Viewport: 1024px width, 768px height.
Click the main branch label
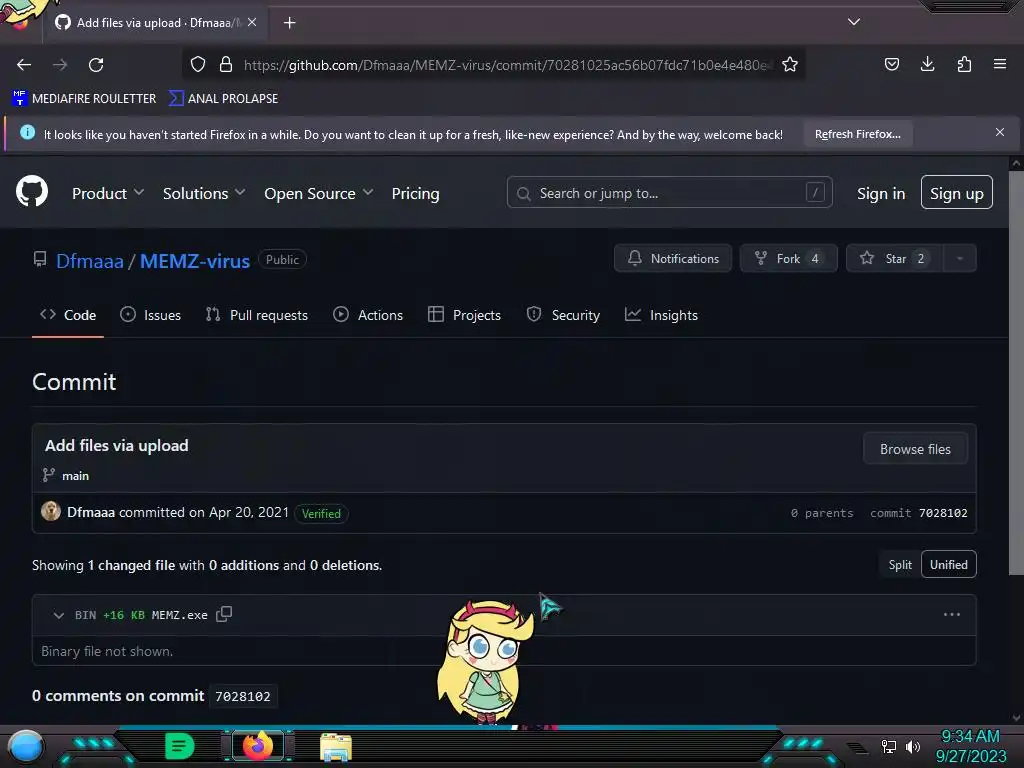[75, 476]
